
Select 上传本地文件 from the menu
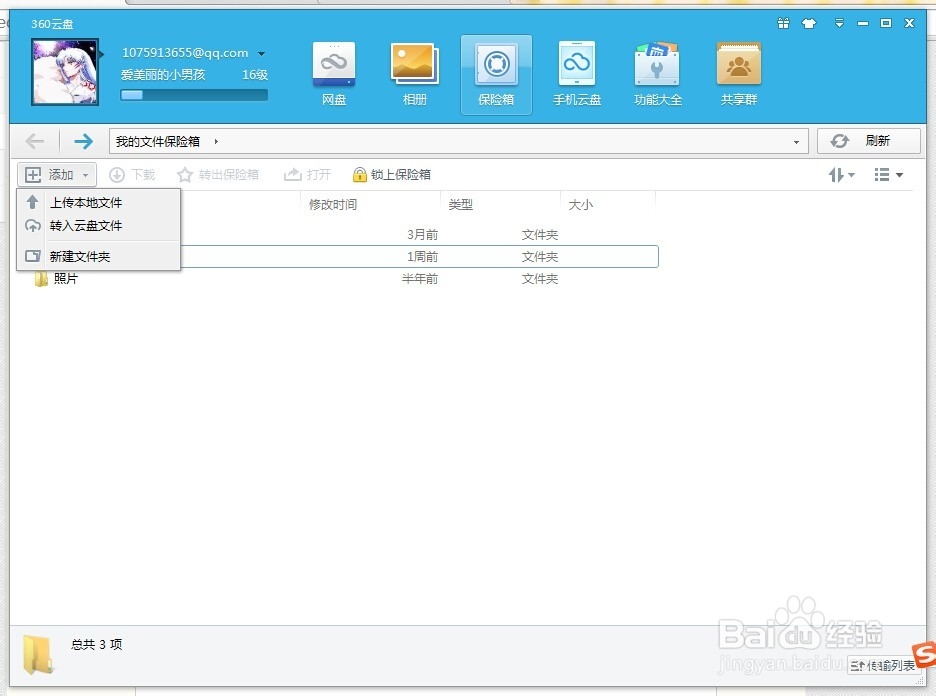click(85, 202)
